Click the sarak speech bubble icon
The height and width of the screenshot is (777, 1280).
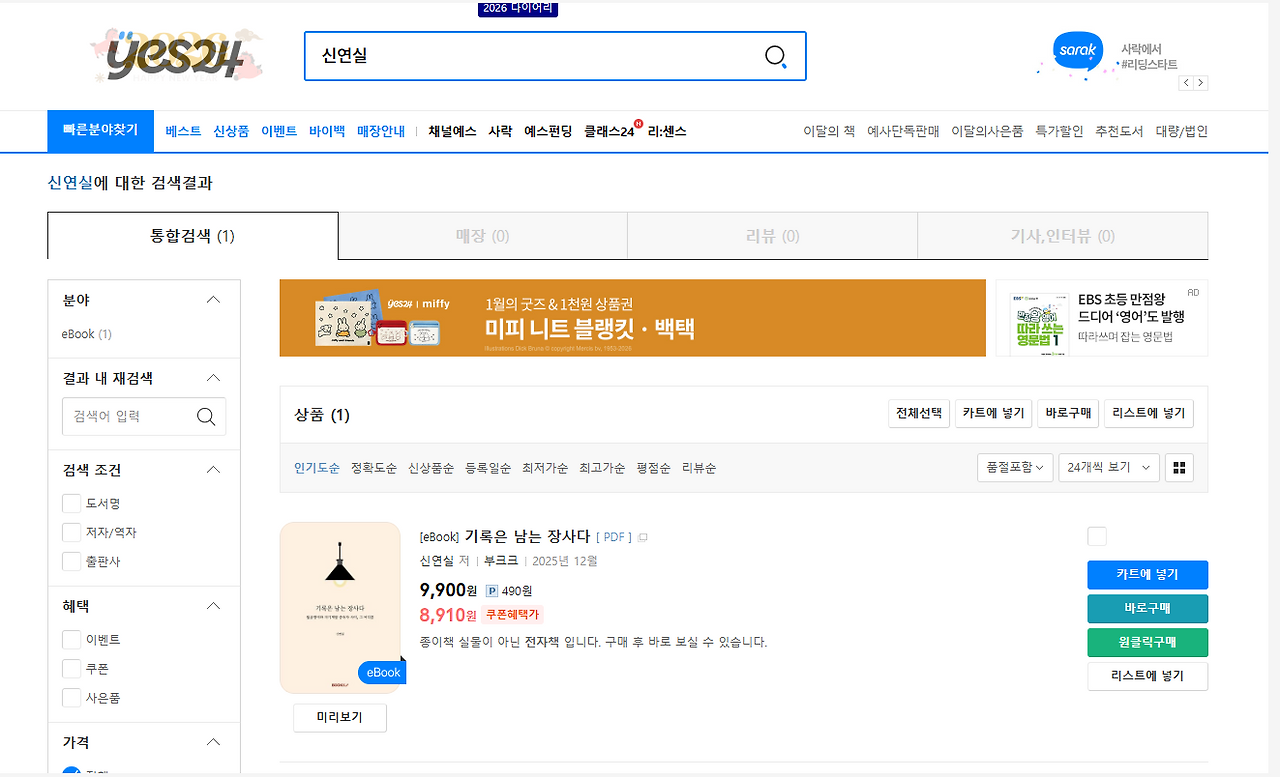pyautogui.click(x=1077, y=49)
